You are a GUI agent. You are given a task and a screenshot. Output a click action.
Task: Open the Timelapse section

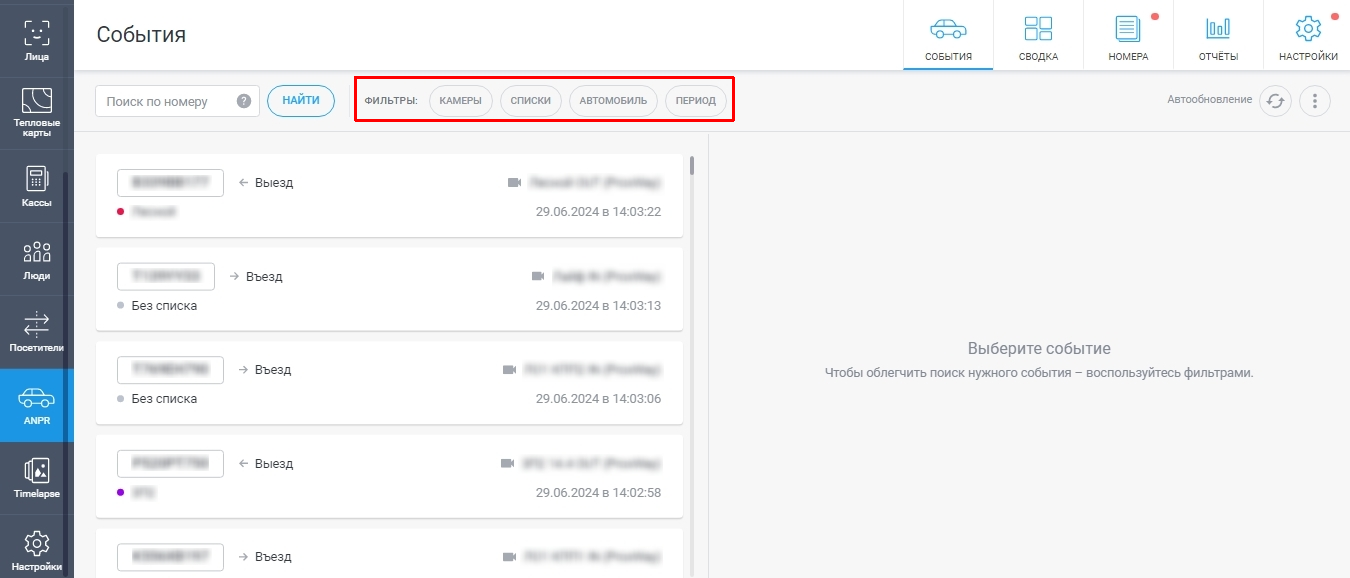coord(36,478)
